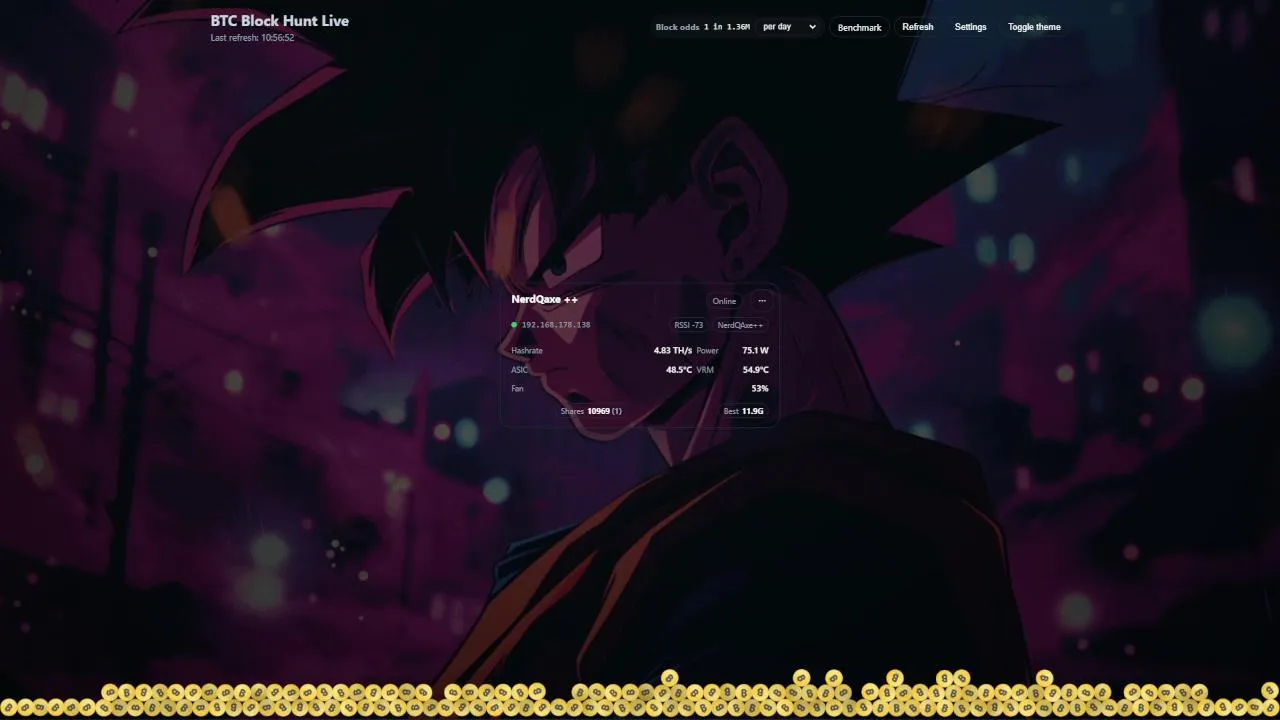Image resolution: width=1280 pixels, height=720 pixels.
Task: Click the 48.5°C ASIC temperature value
Action: tap(679, 370)
